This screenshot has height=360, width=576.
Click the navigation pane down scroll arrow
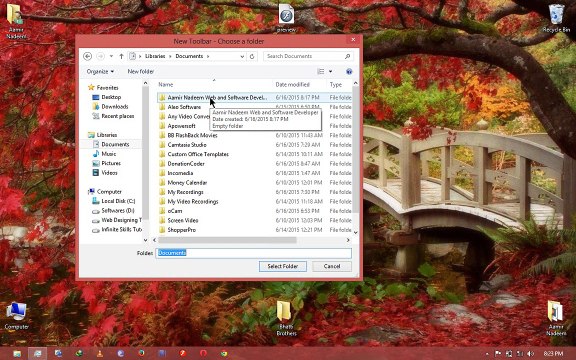(x=145, y=240)
